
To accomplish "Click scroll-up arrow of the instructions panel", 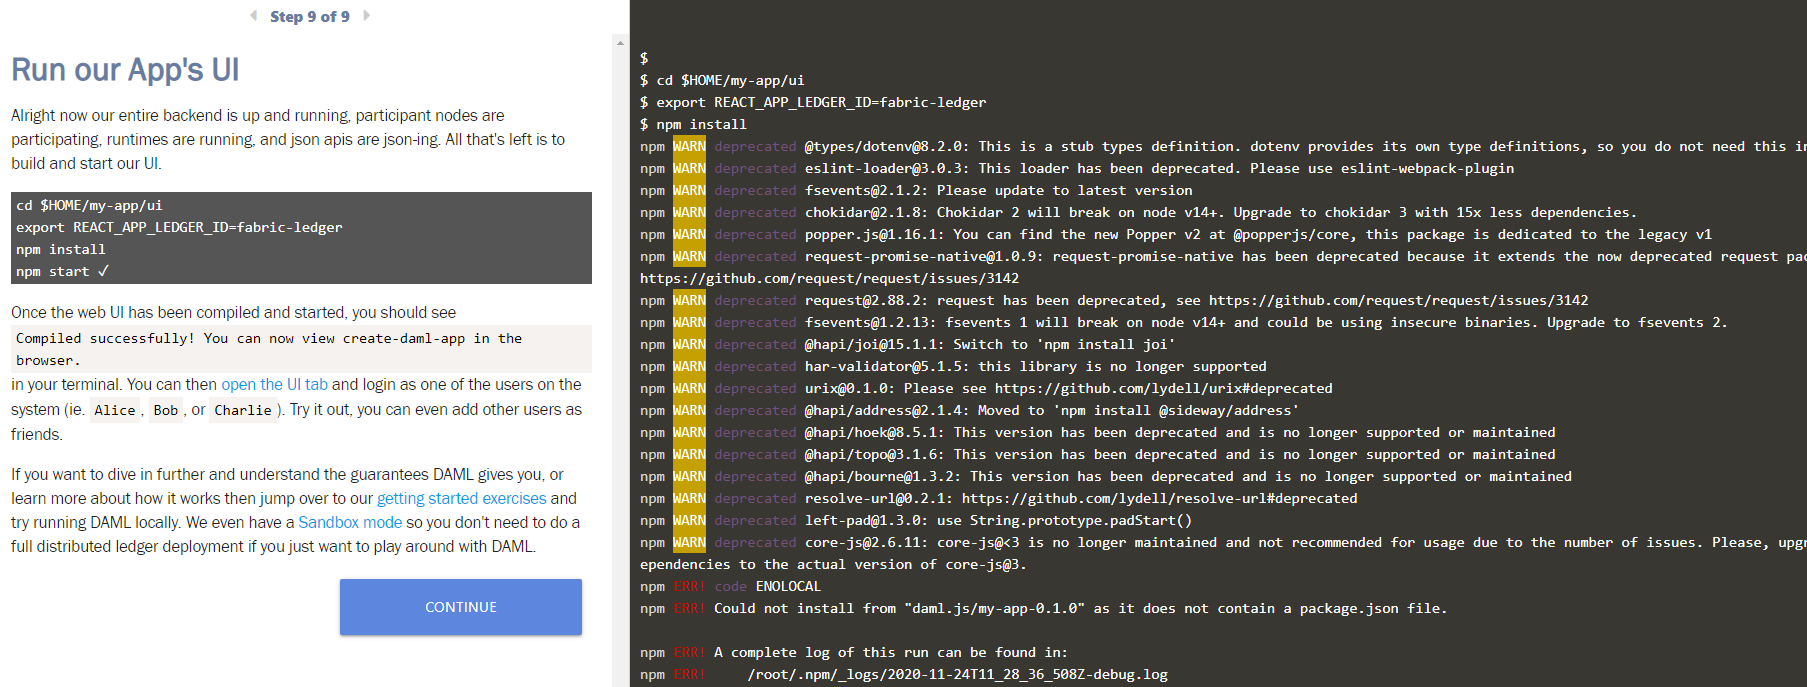I will (x=620, y=43).
